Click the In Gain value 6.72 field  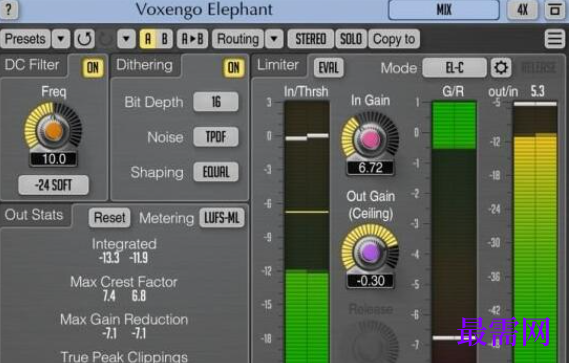click(370, 168)
